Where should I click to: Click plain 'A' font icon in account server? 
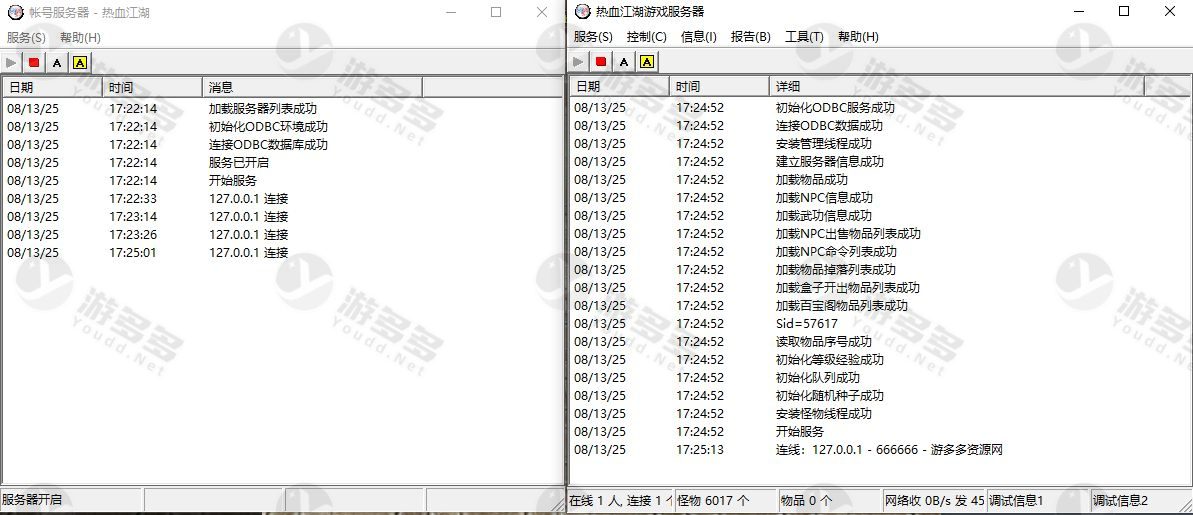coord(57,62)
